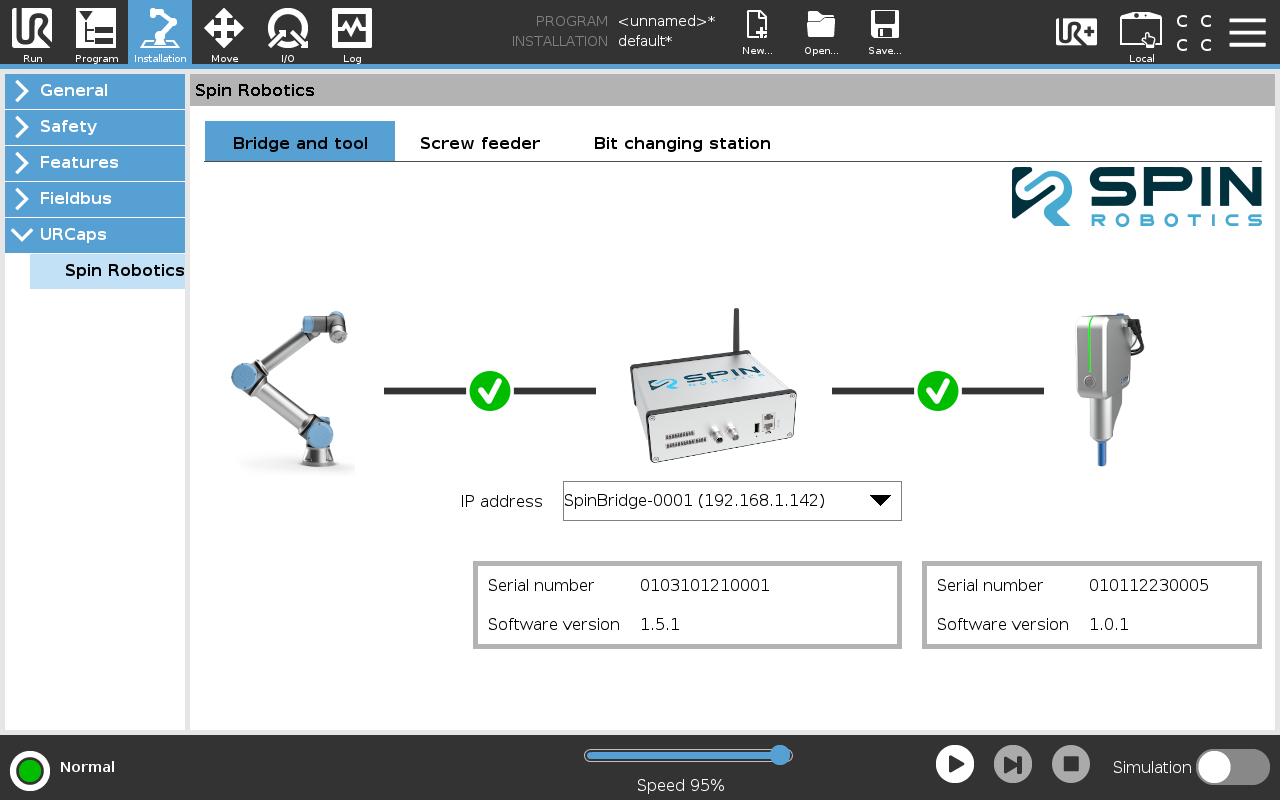Click green checkmark between bridge and tool
Screen dimensions: 1280x800
pos(938,391)
